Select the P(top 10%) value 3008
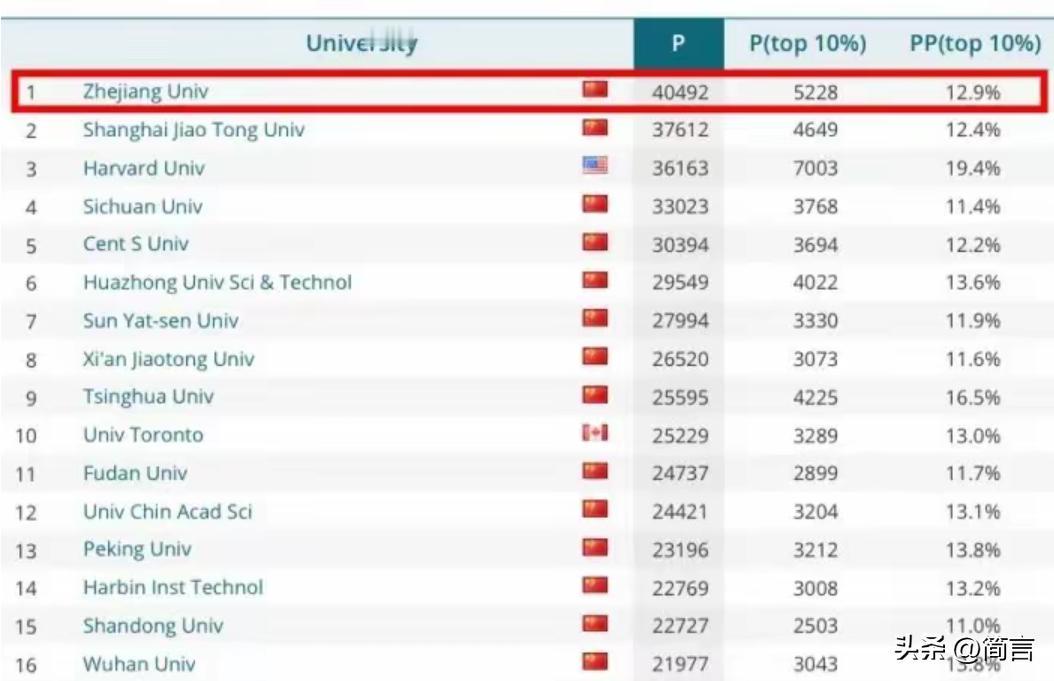This screenshot has height=681, width=1054. [x=815, y=588]
